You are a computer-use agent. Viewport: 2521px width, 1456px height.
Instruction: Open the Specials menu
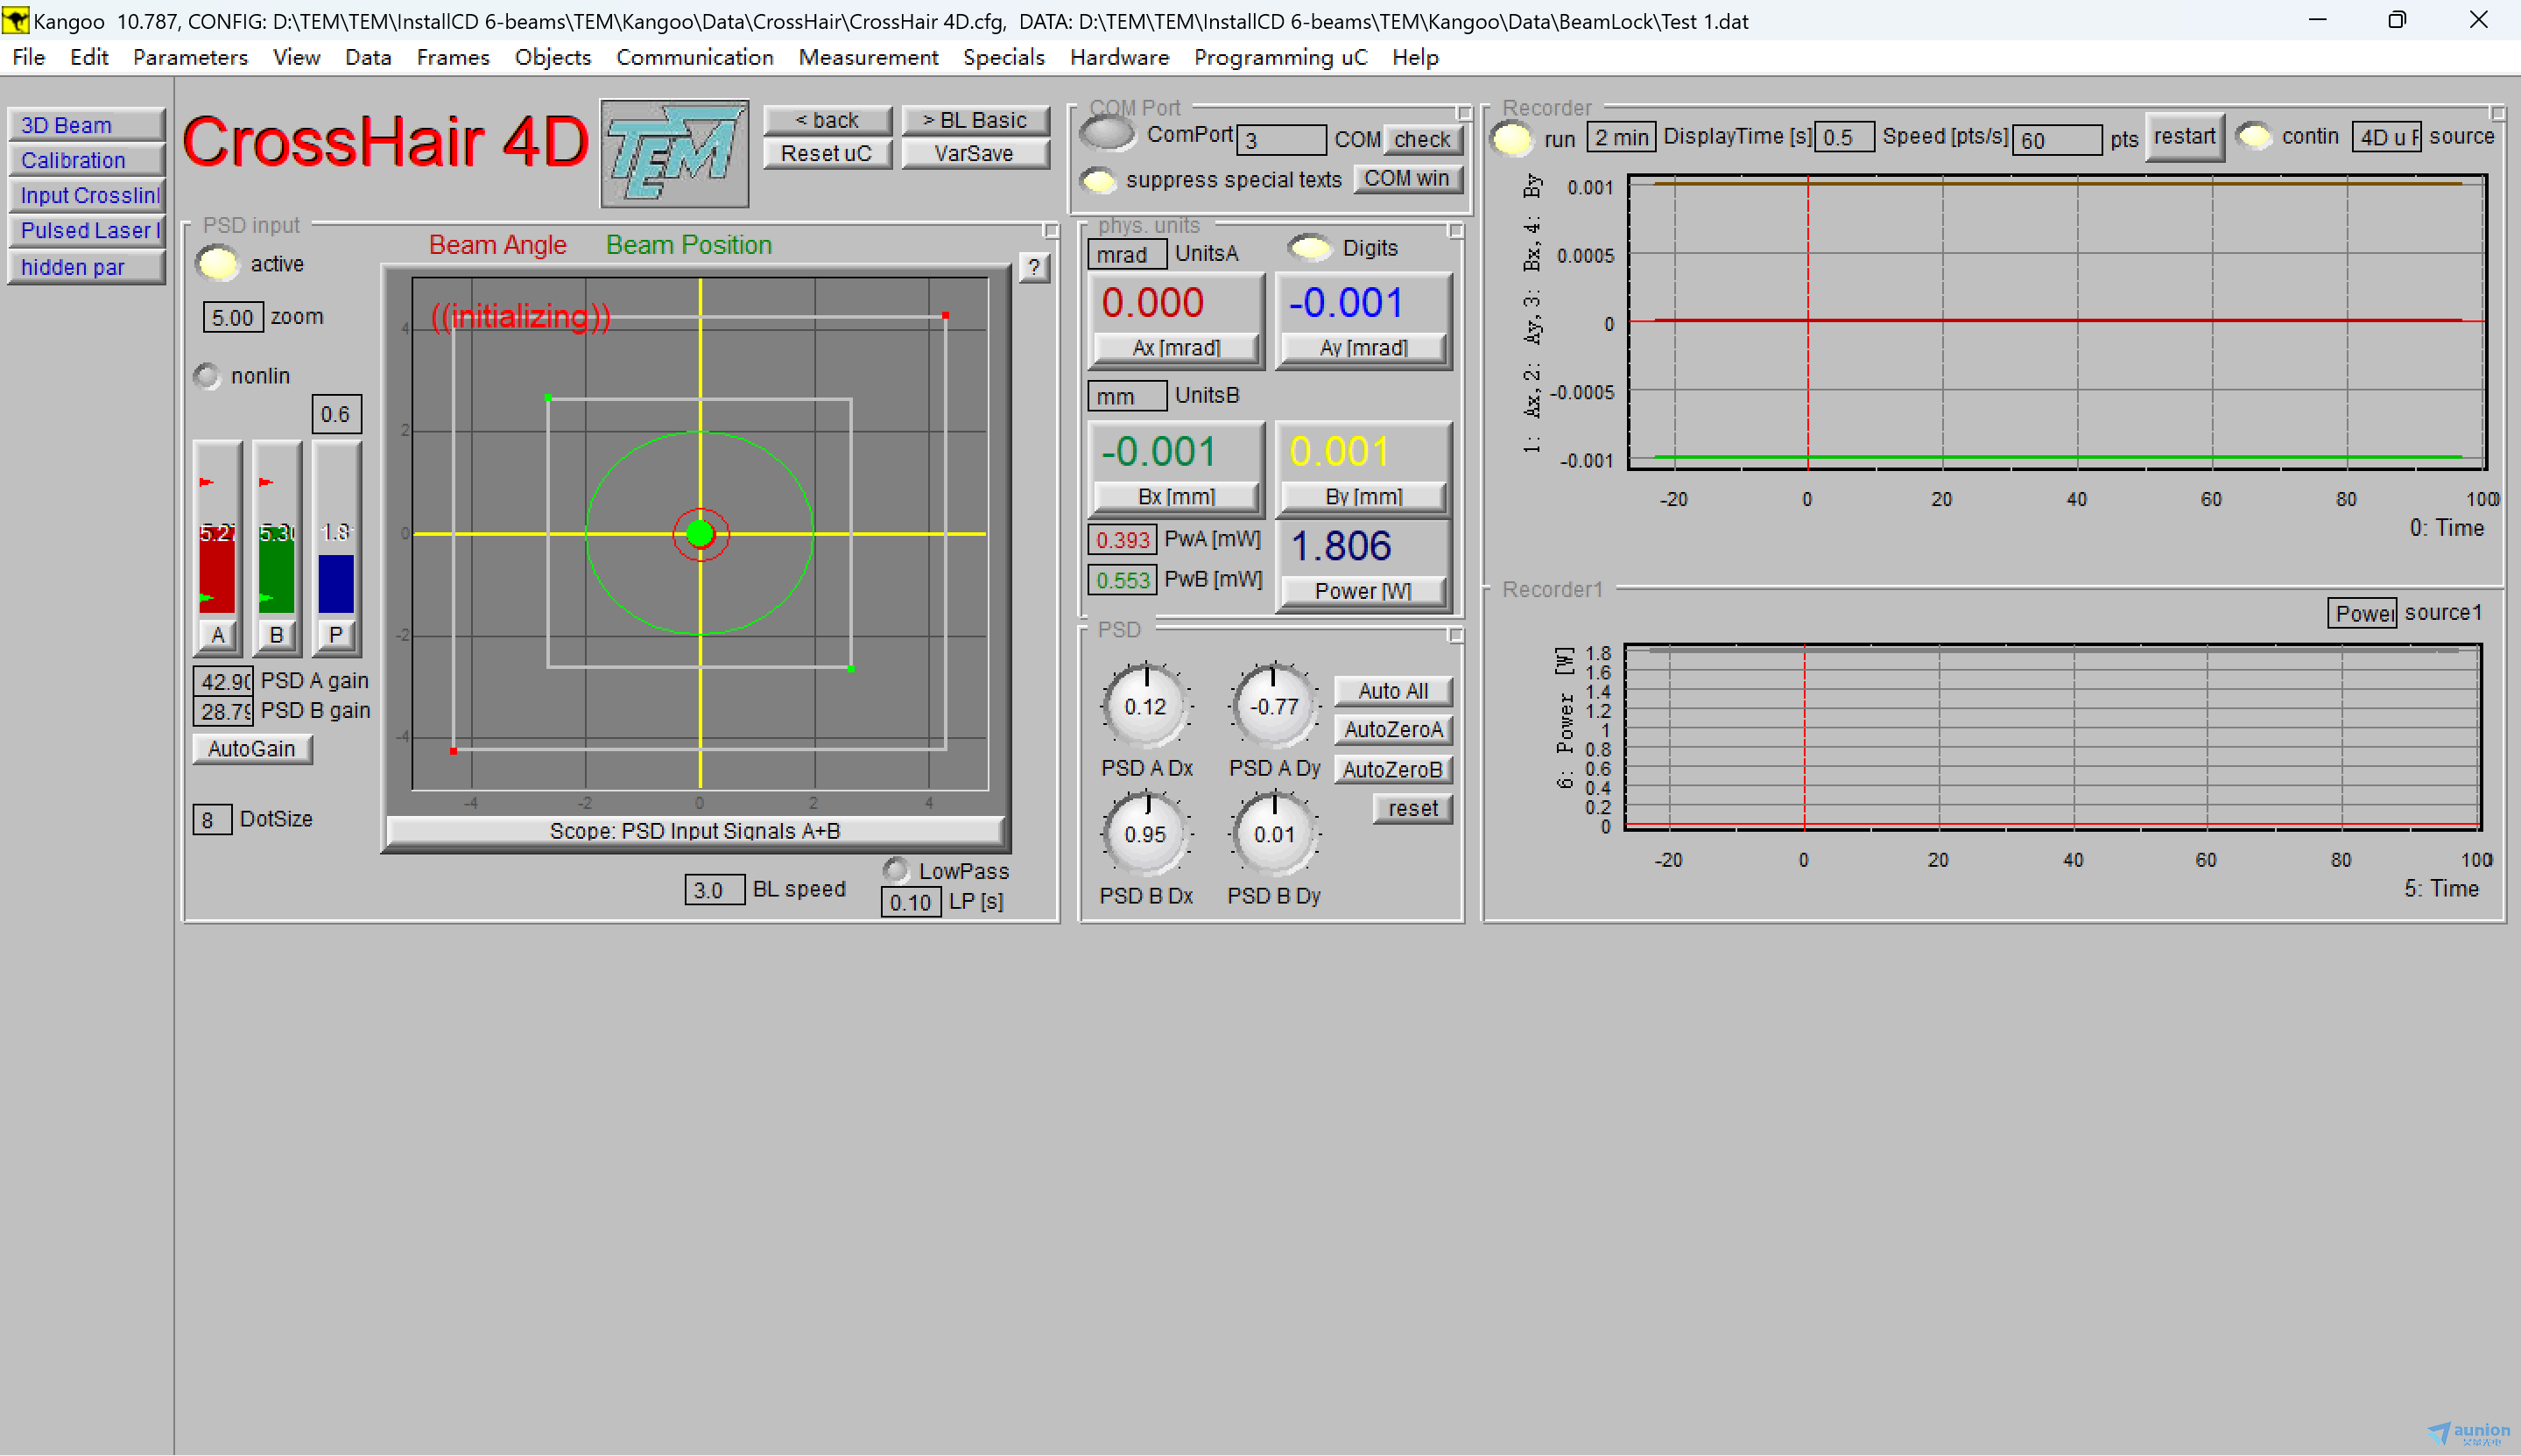coord(1004,57)
